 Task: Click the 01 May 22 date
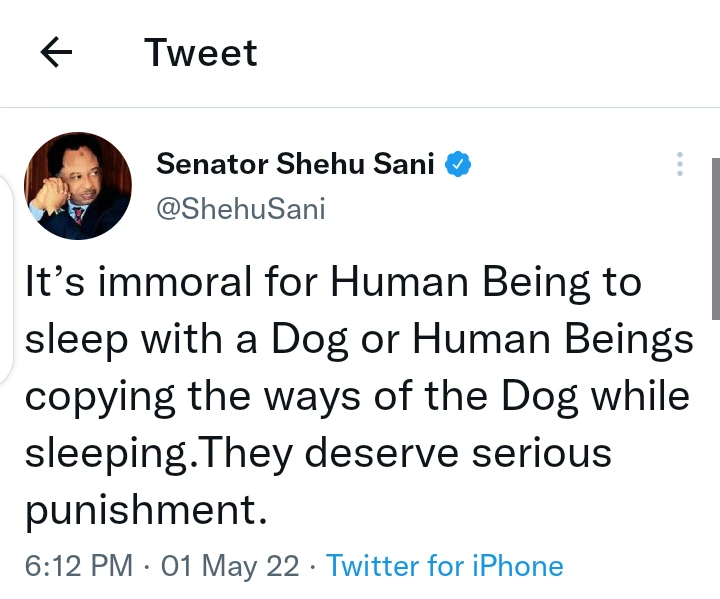click(230, 566)
